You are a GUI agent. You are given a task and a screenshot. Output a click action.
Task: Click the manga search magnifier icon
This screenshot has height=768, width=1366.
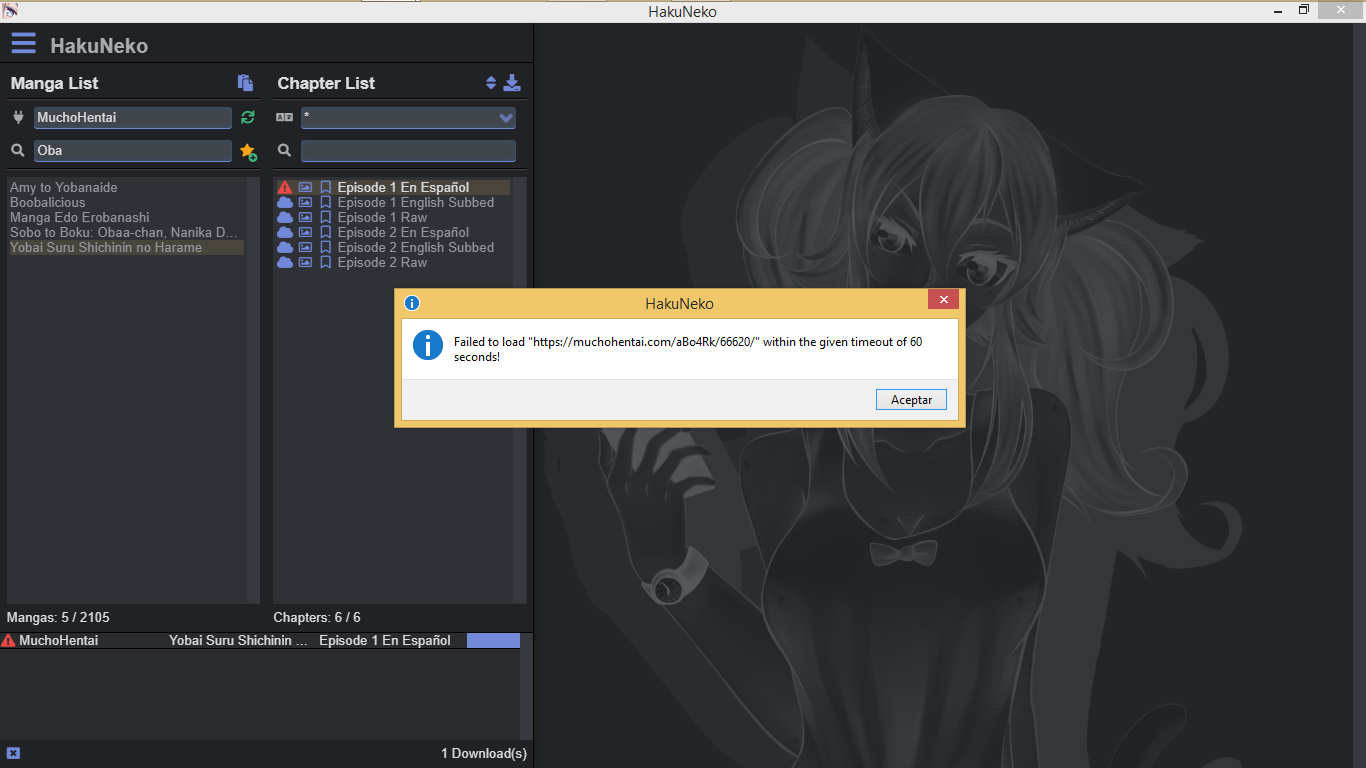pyautogui.click(x=18, y=150)
